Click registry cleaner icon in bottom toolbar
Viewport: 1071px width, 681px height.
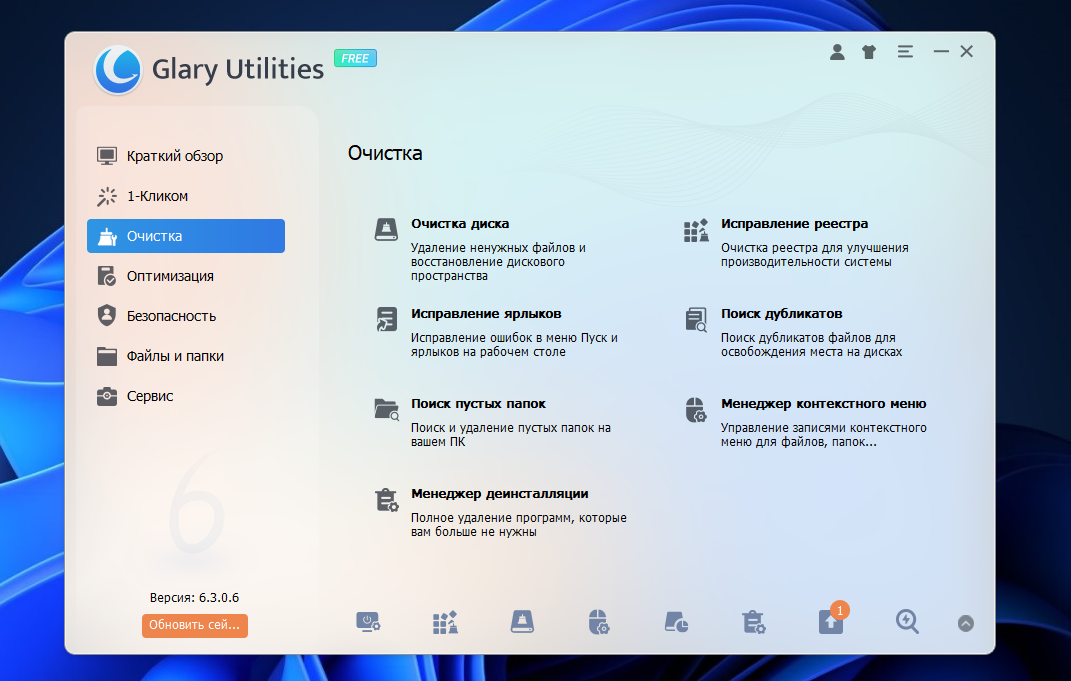pyautogui.click(x=445, y=622)
